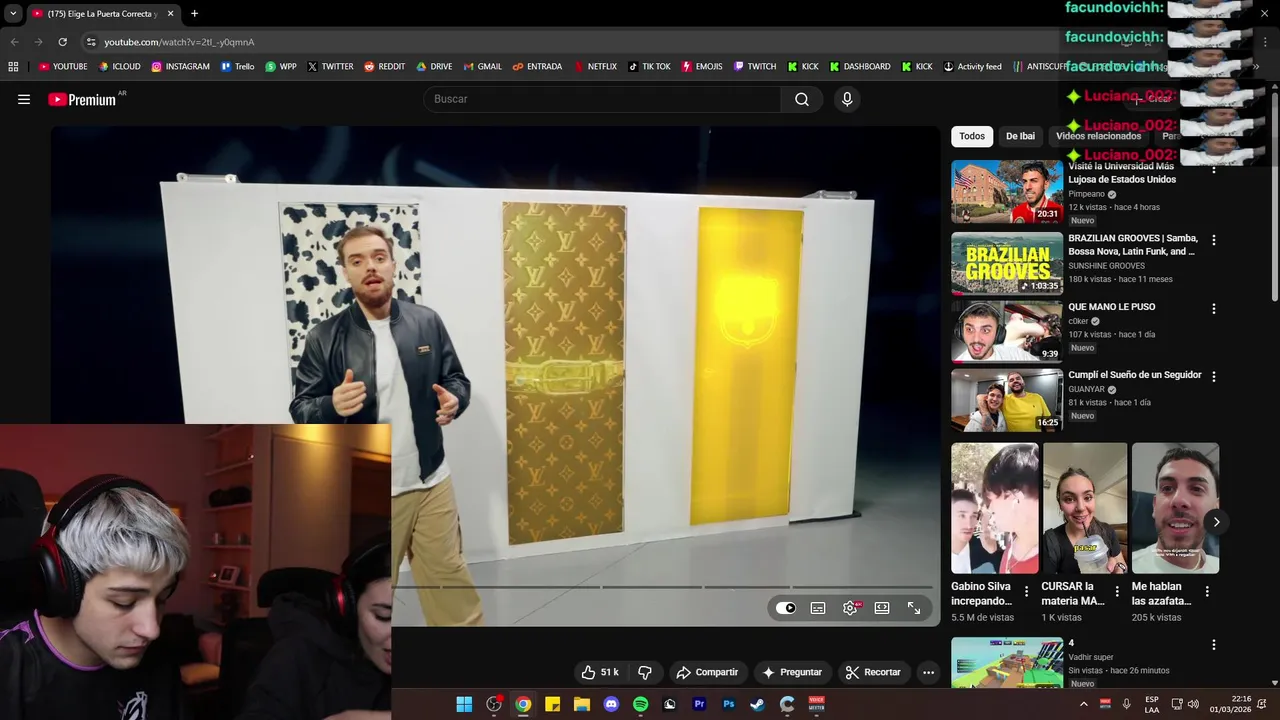Show next Shorts with the right chevron

[x=1216, y=522]
